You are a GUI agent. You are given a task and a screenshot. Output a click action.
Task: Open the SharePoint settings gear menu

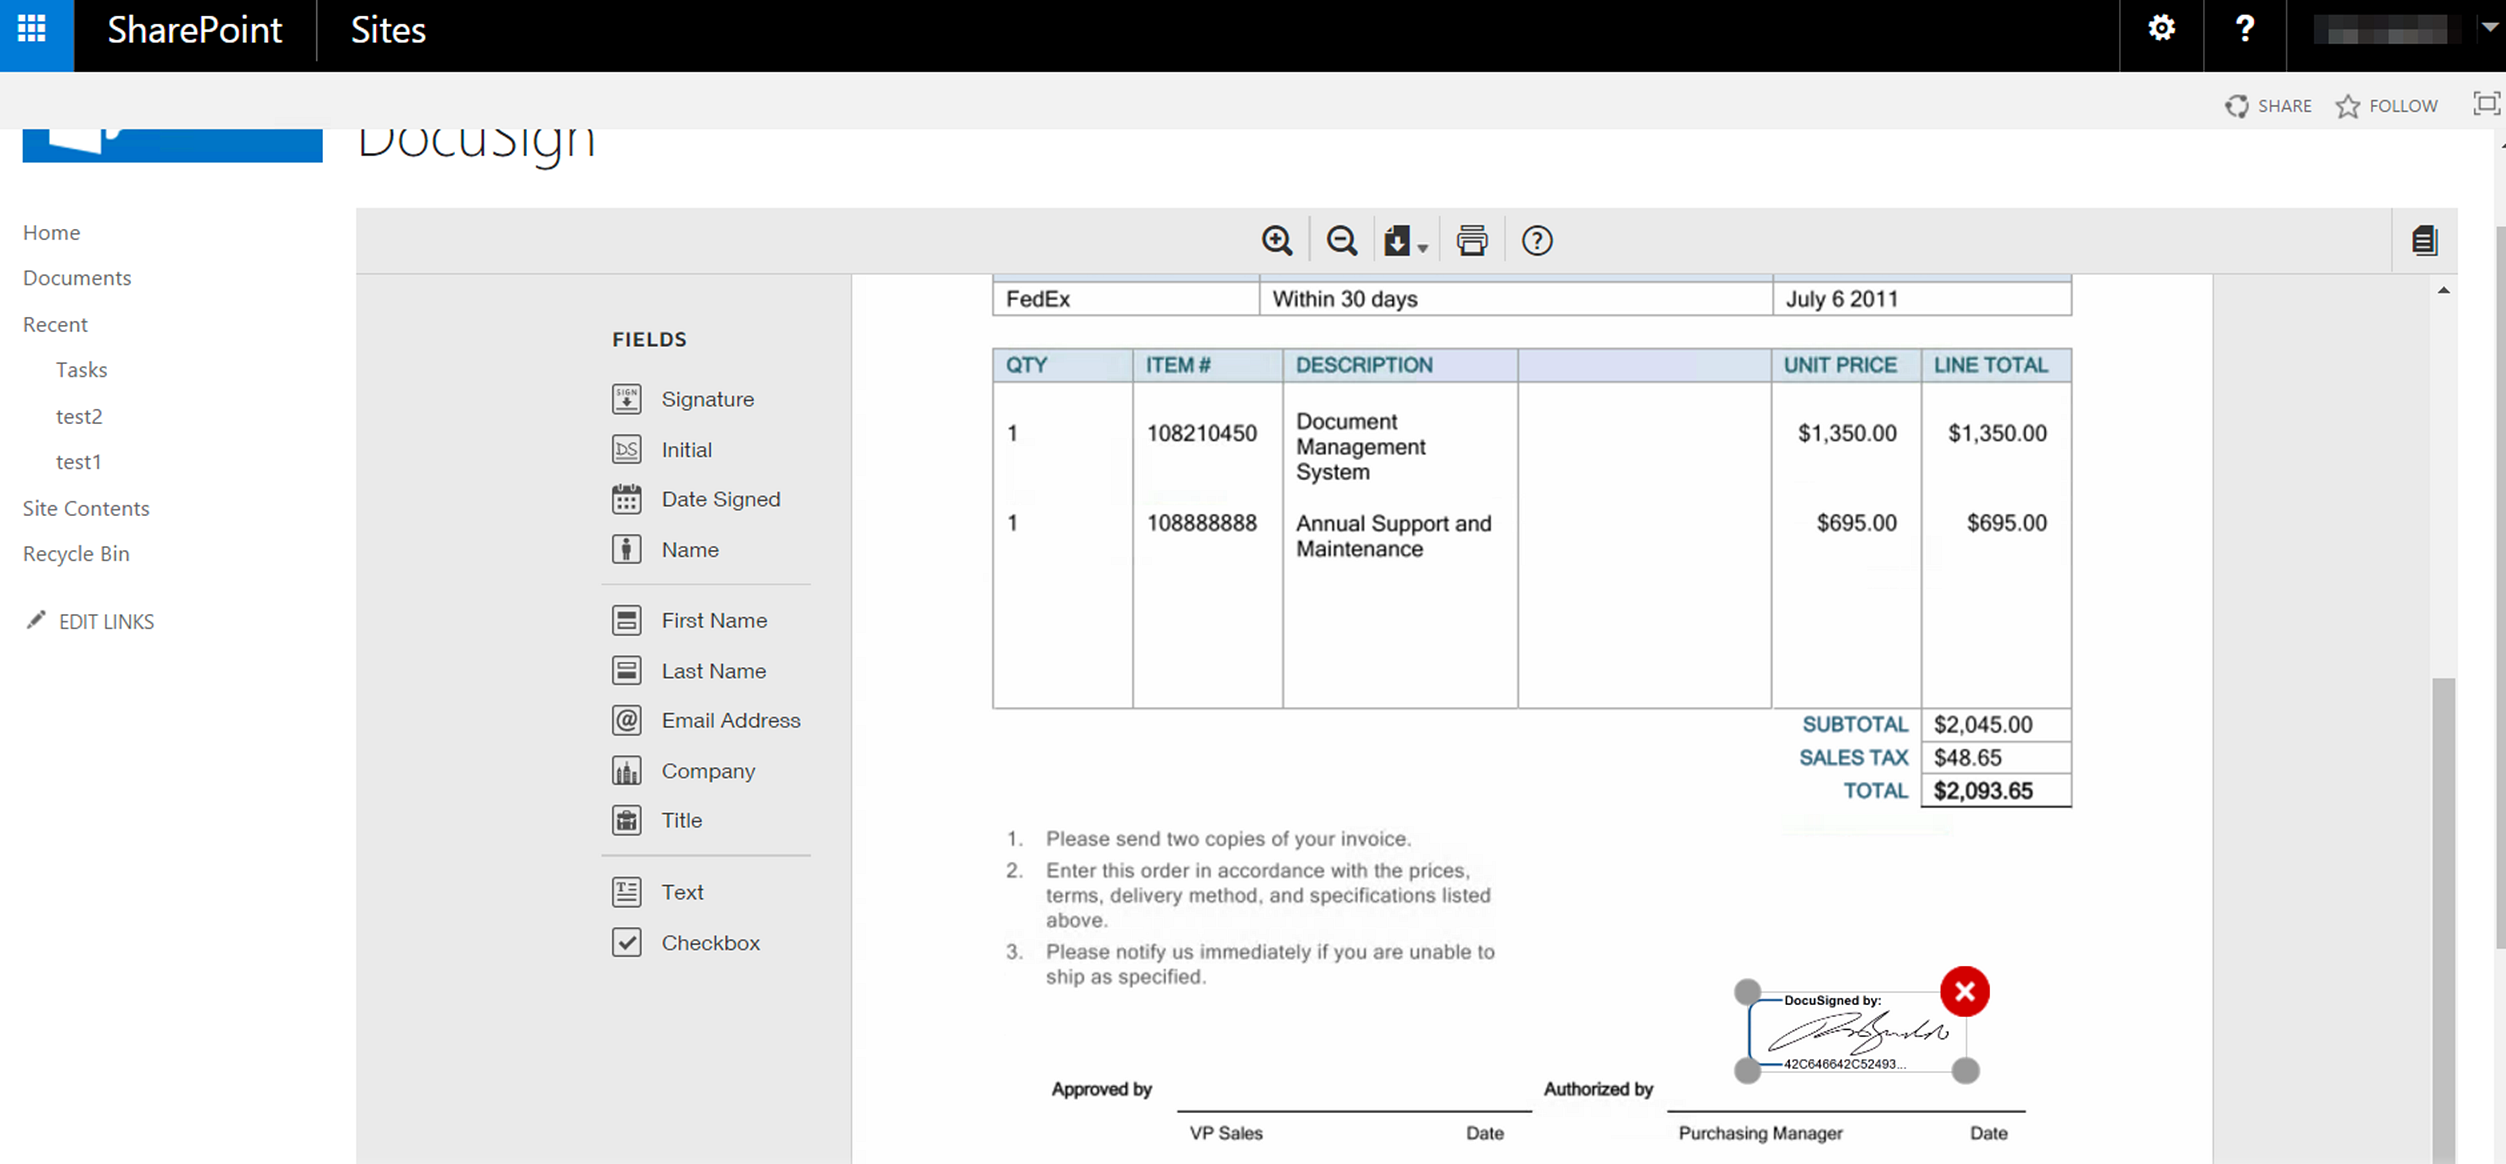tap(2161, 29)
